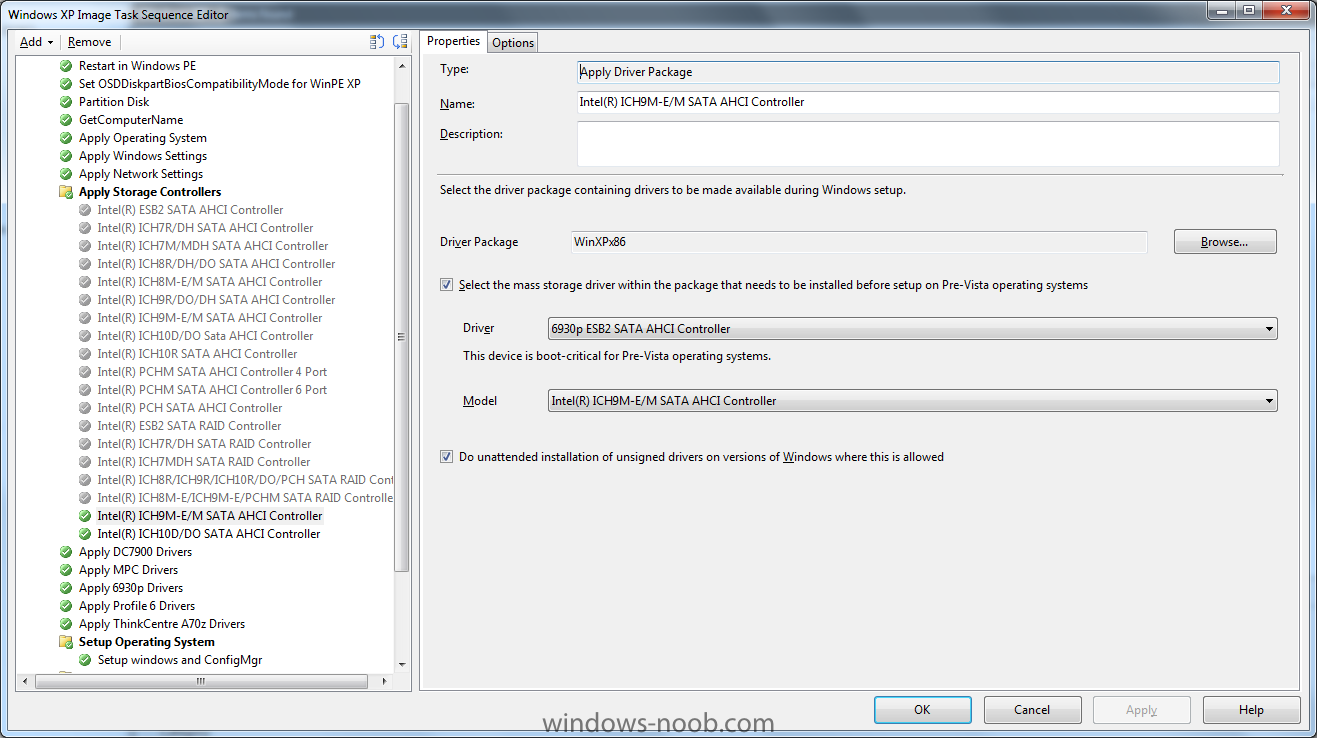
Task: Click the grey icon beside PCHM Controller 4 Port
Action: (x=85, y=372)
